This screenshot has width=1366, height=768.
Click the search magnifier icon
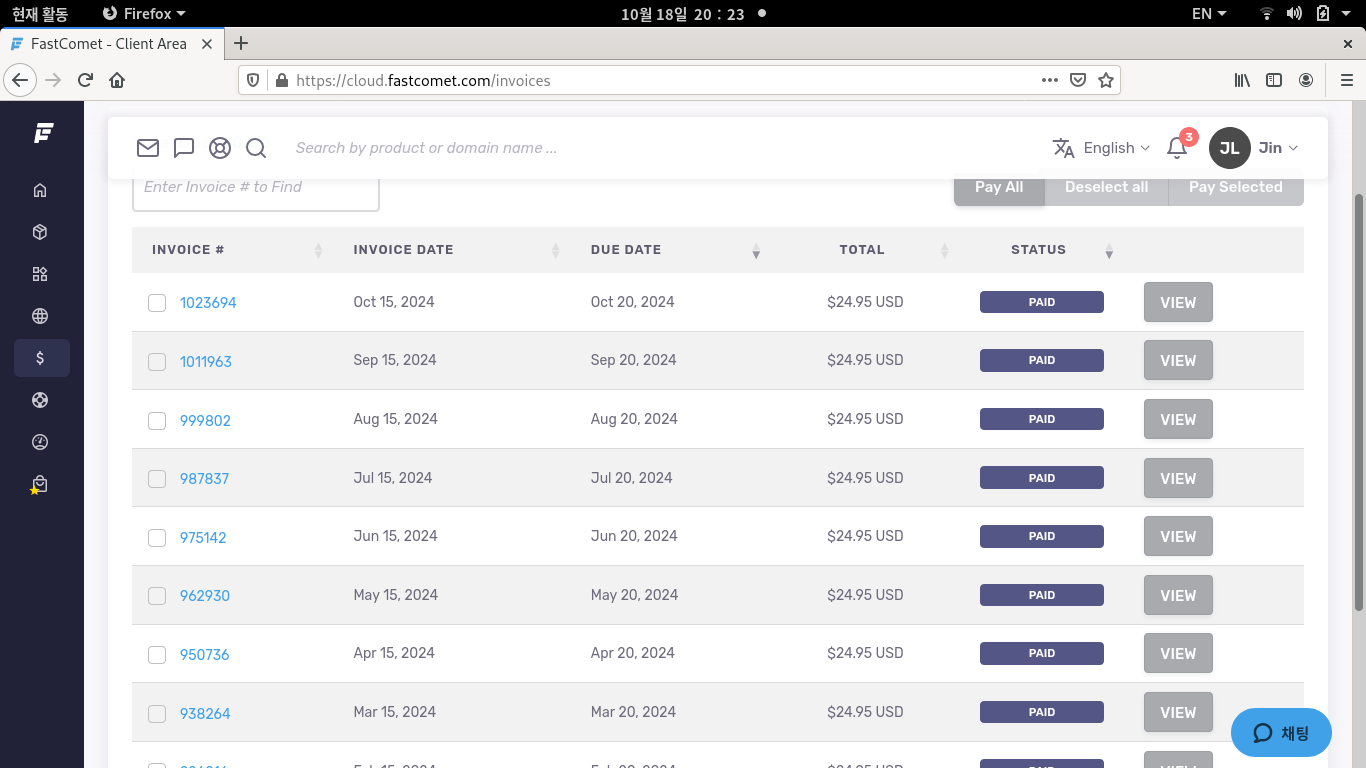pyautogui.click(x=256, y=148)
